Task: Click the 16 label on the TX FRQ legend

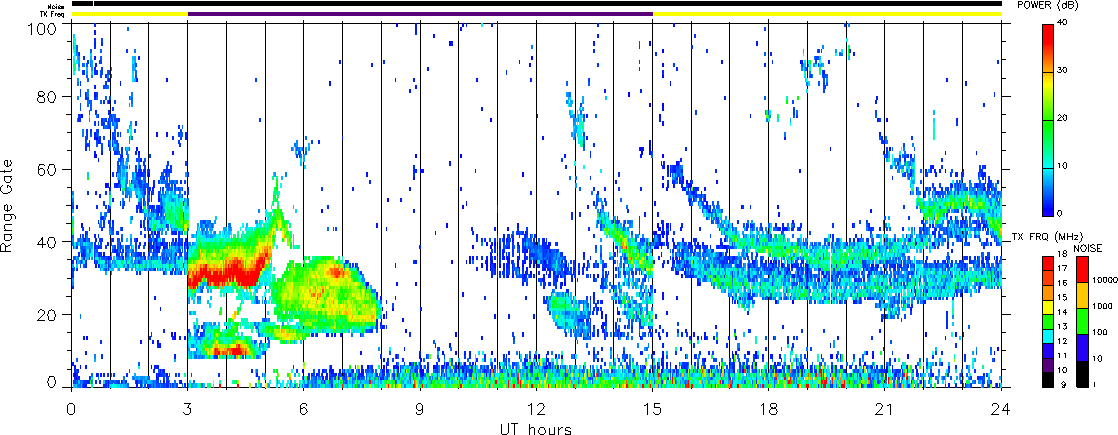Action: pyautogui.click(x=1061, y=284)
